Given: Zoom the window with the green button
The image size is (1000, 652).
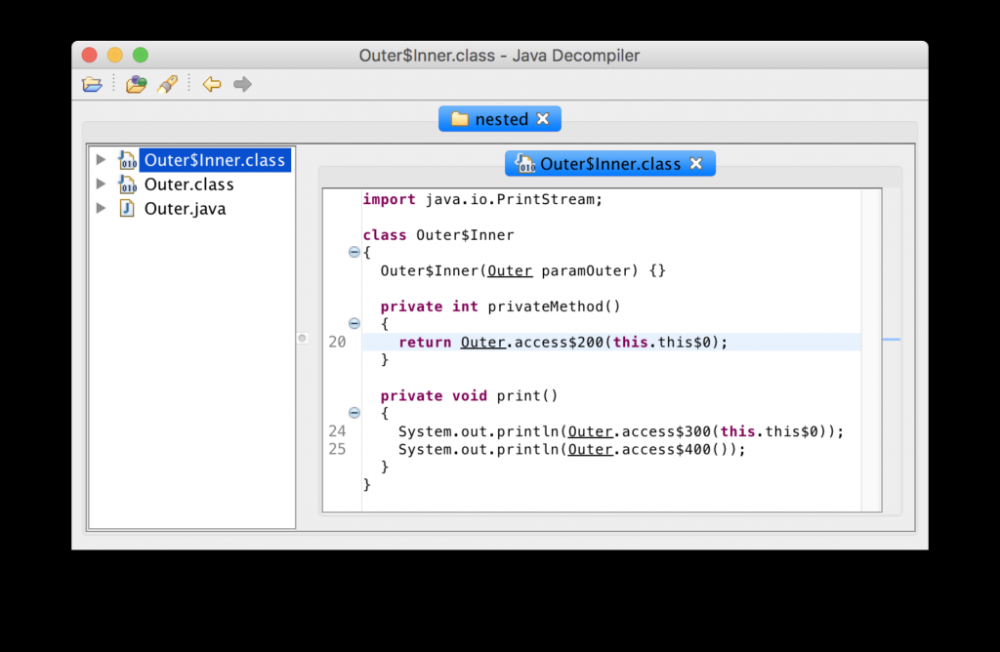Looking at the screenshot, I should [x=140, y=55].
